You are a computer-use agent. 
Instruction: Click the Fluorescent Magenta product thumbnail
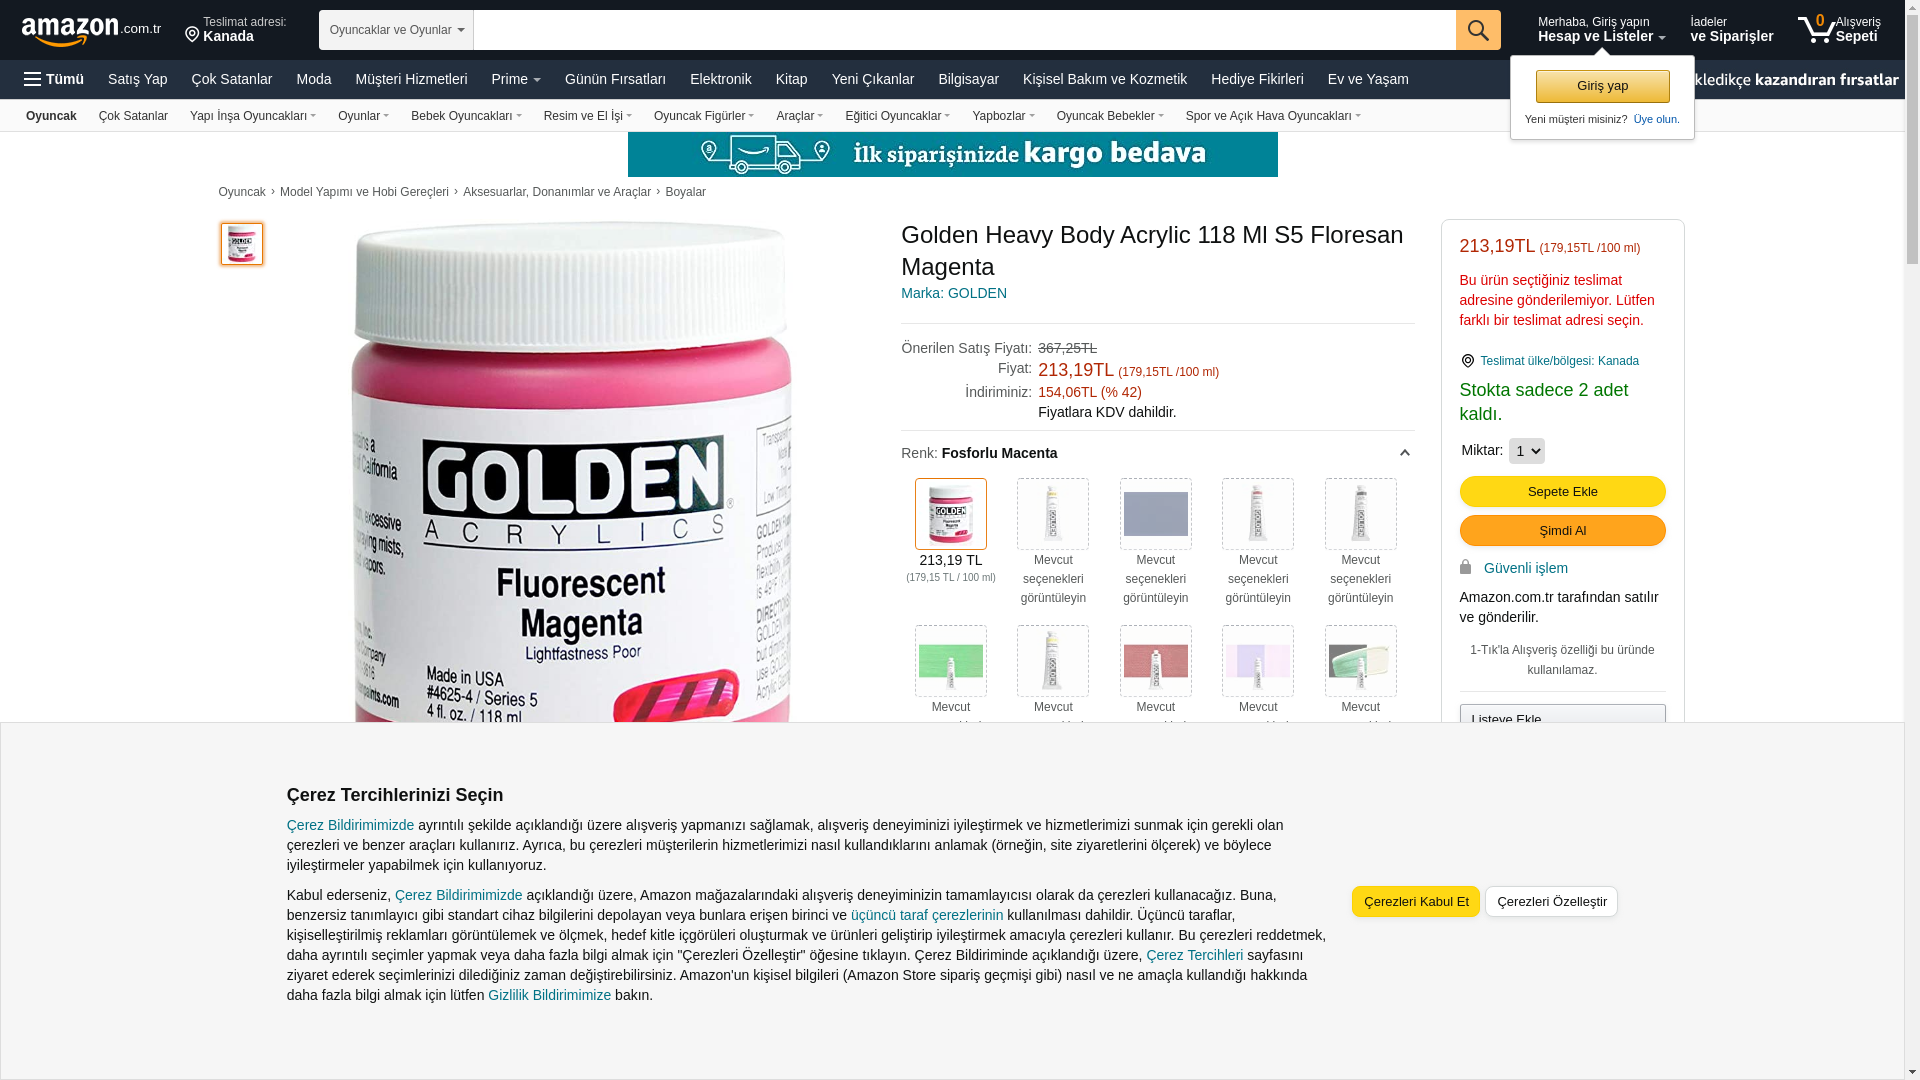tap(242, 244)
